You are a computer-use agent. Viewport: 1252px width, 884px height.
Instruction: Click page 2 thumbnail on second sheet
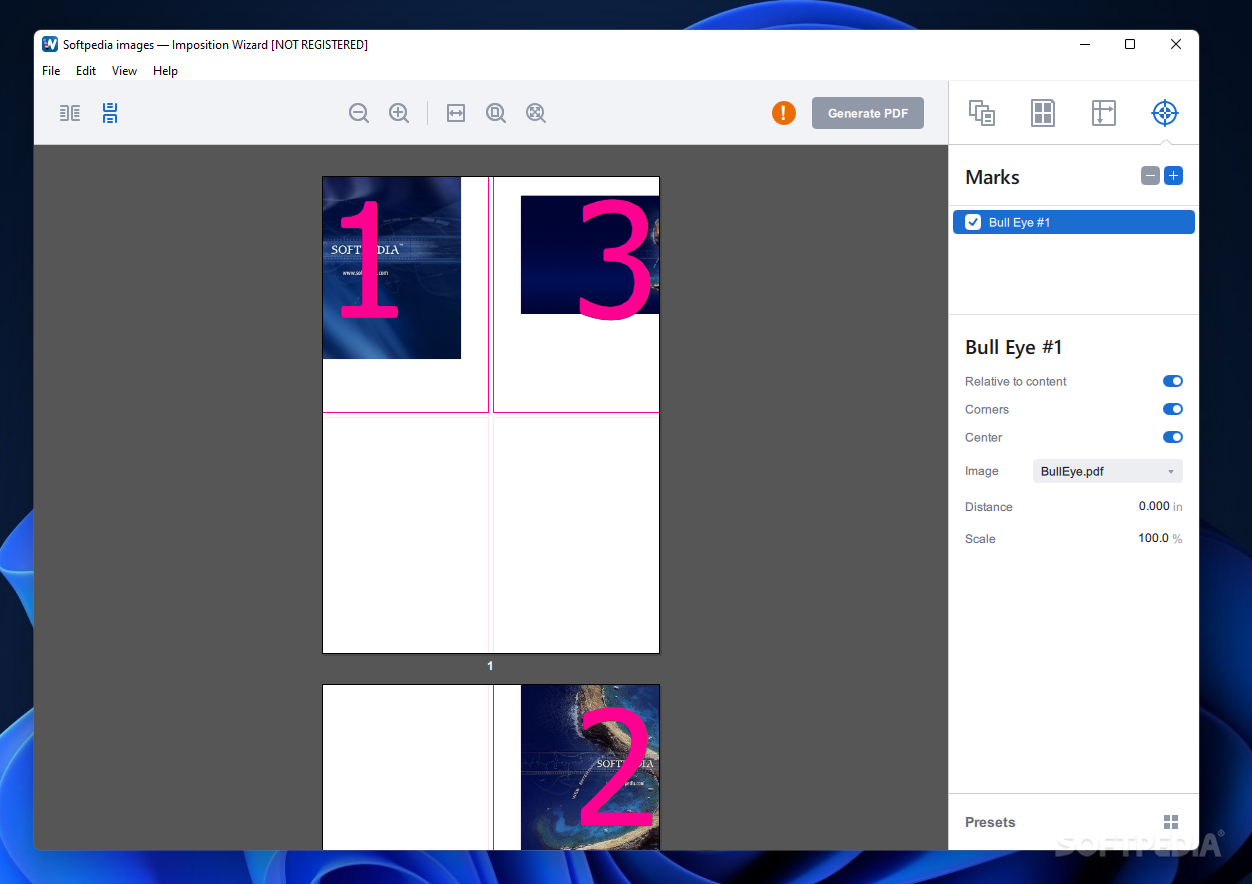click(x=590, y=768)
